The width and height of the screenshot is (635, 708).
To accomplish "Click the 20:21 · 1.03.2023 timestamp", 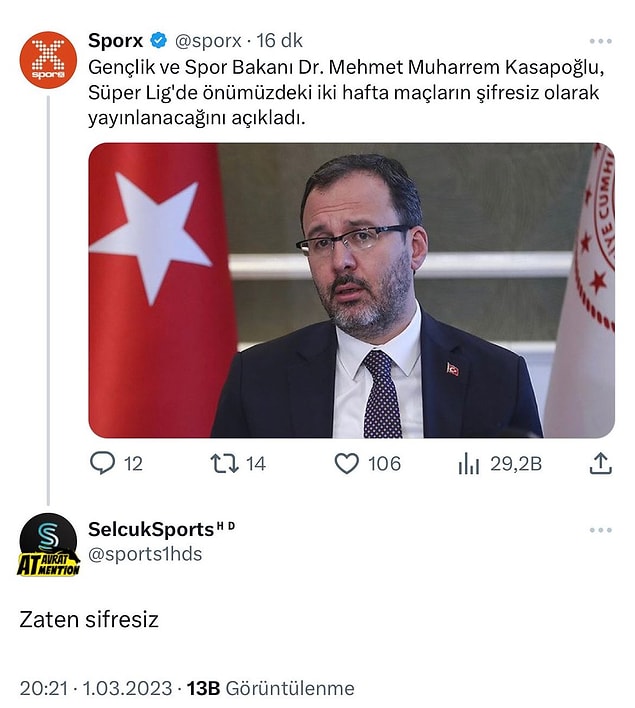I will pos(96,689).
